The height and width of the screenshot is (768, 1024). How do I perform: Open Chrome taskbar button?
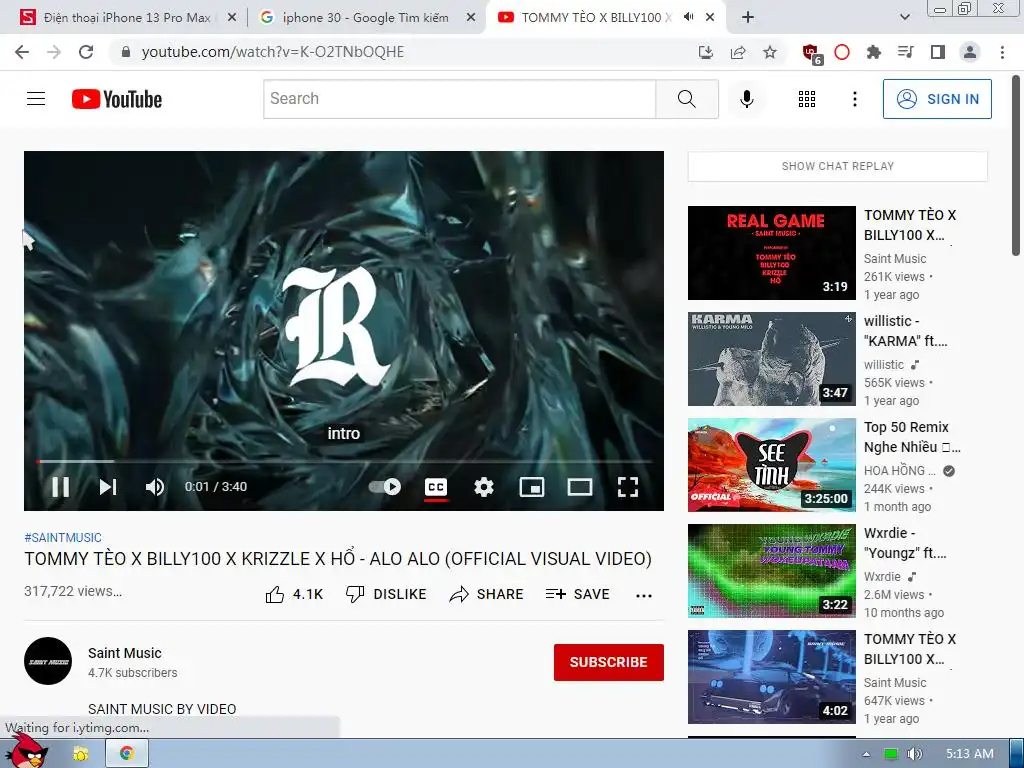[127, 753]
